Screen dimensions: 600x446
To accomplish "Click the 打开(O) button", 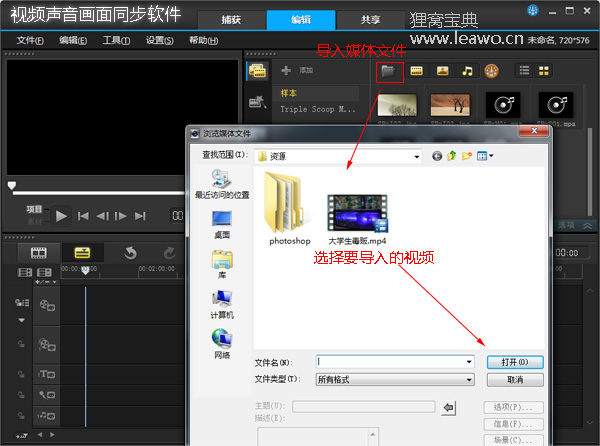I will click(x=514, y=361).
